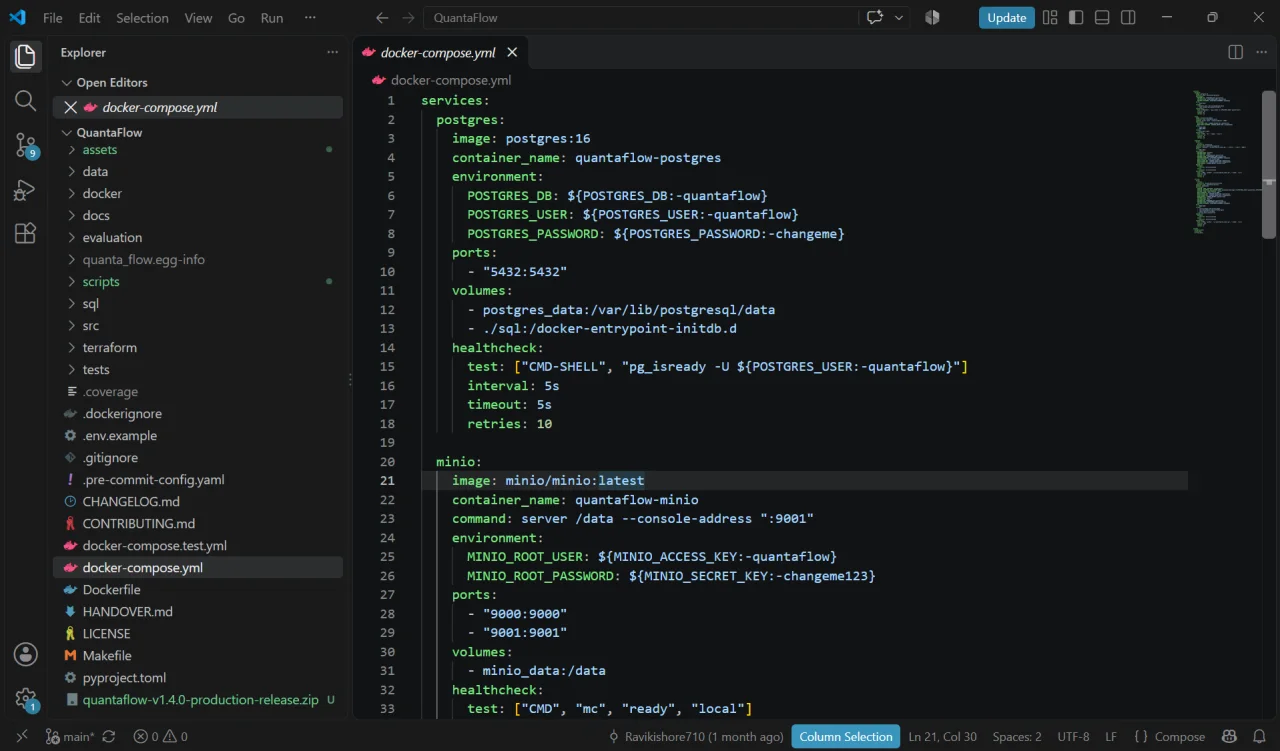Click the QuantaFlow command center search box

pyautogui.click(x=640, y=18)
